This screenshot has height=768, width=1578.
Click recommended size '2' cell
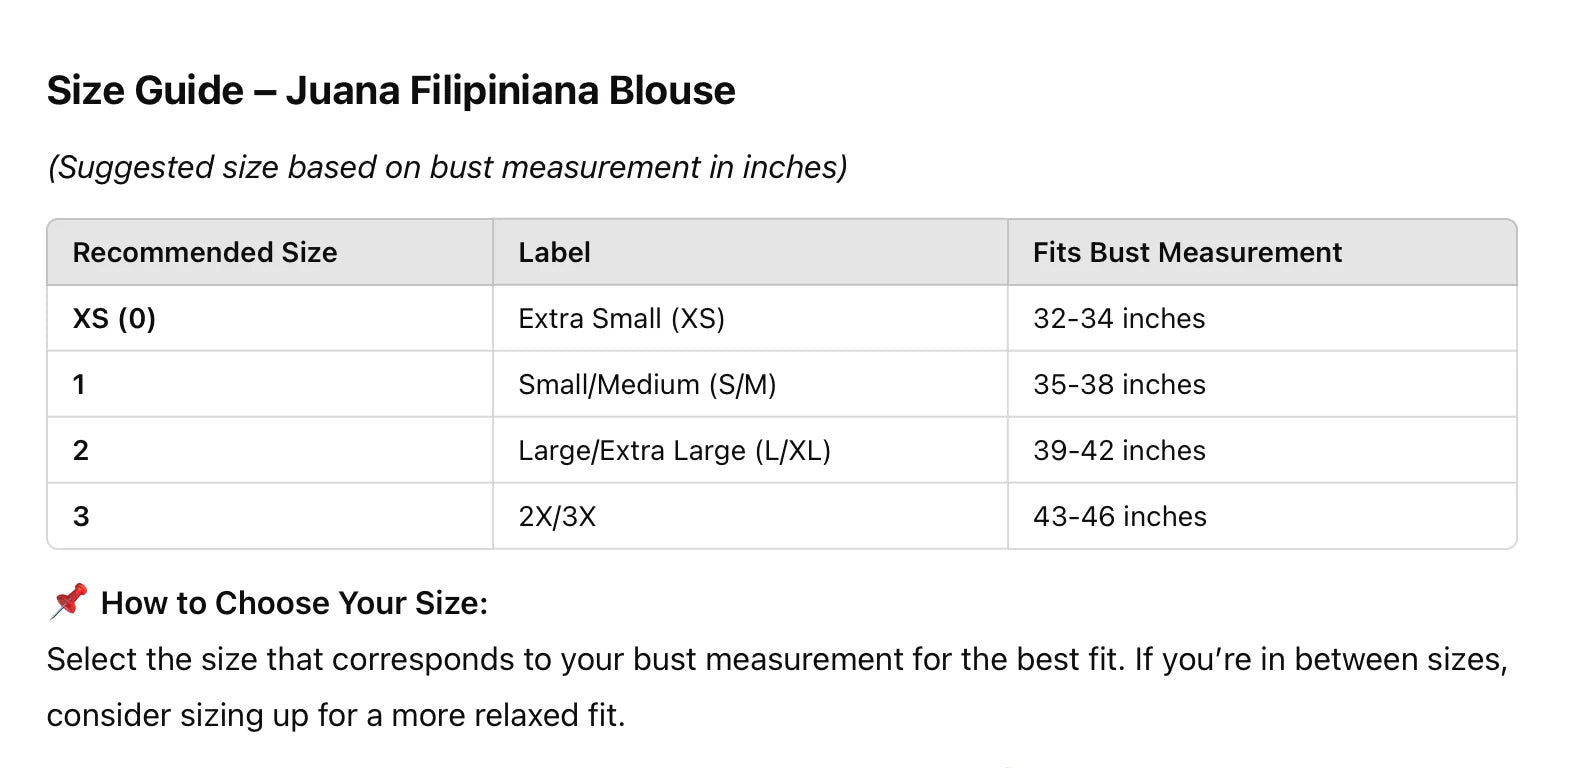[81, 451]
